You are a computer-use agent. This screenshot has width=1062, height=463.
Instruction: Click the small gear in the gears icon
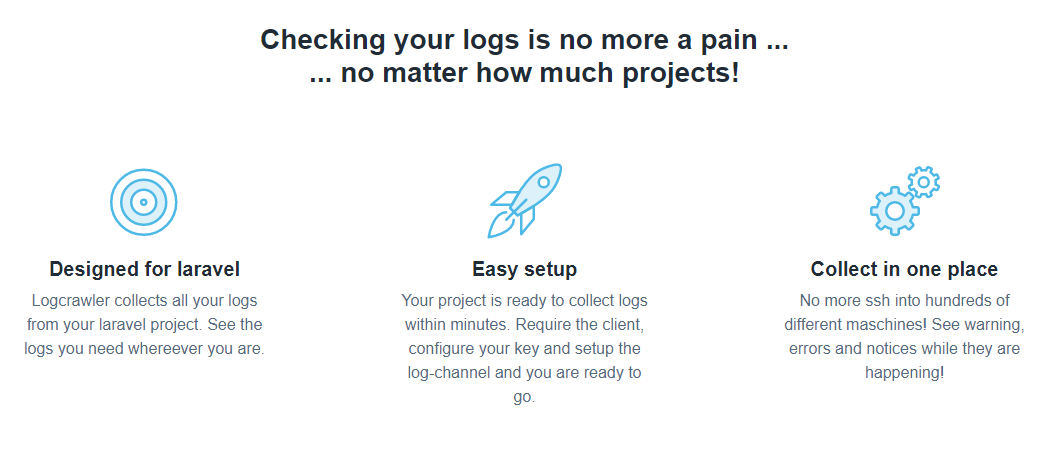(x=925, y=182)
